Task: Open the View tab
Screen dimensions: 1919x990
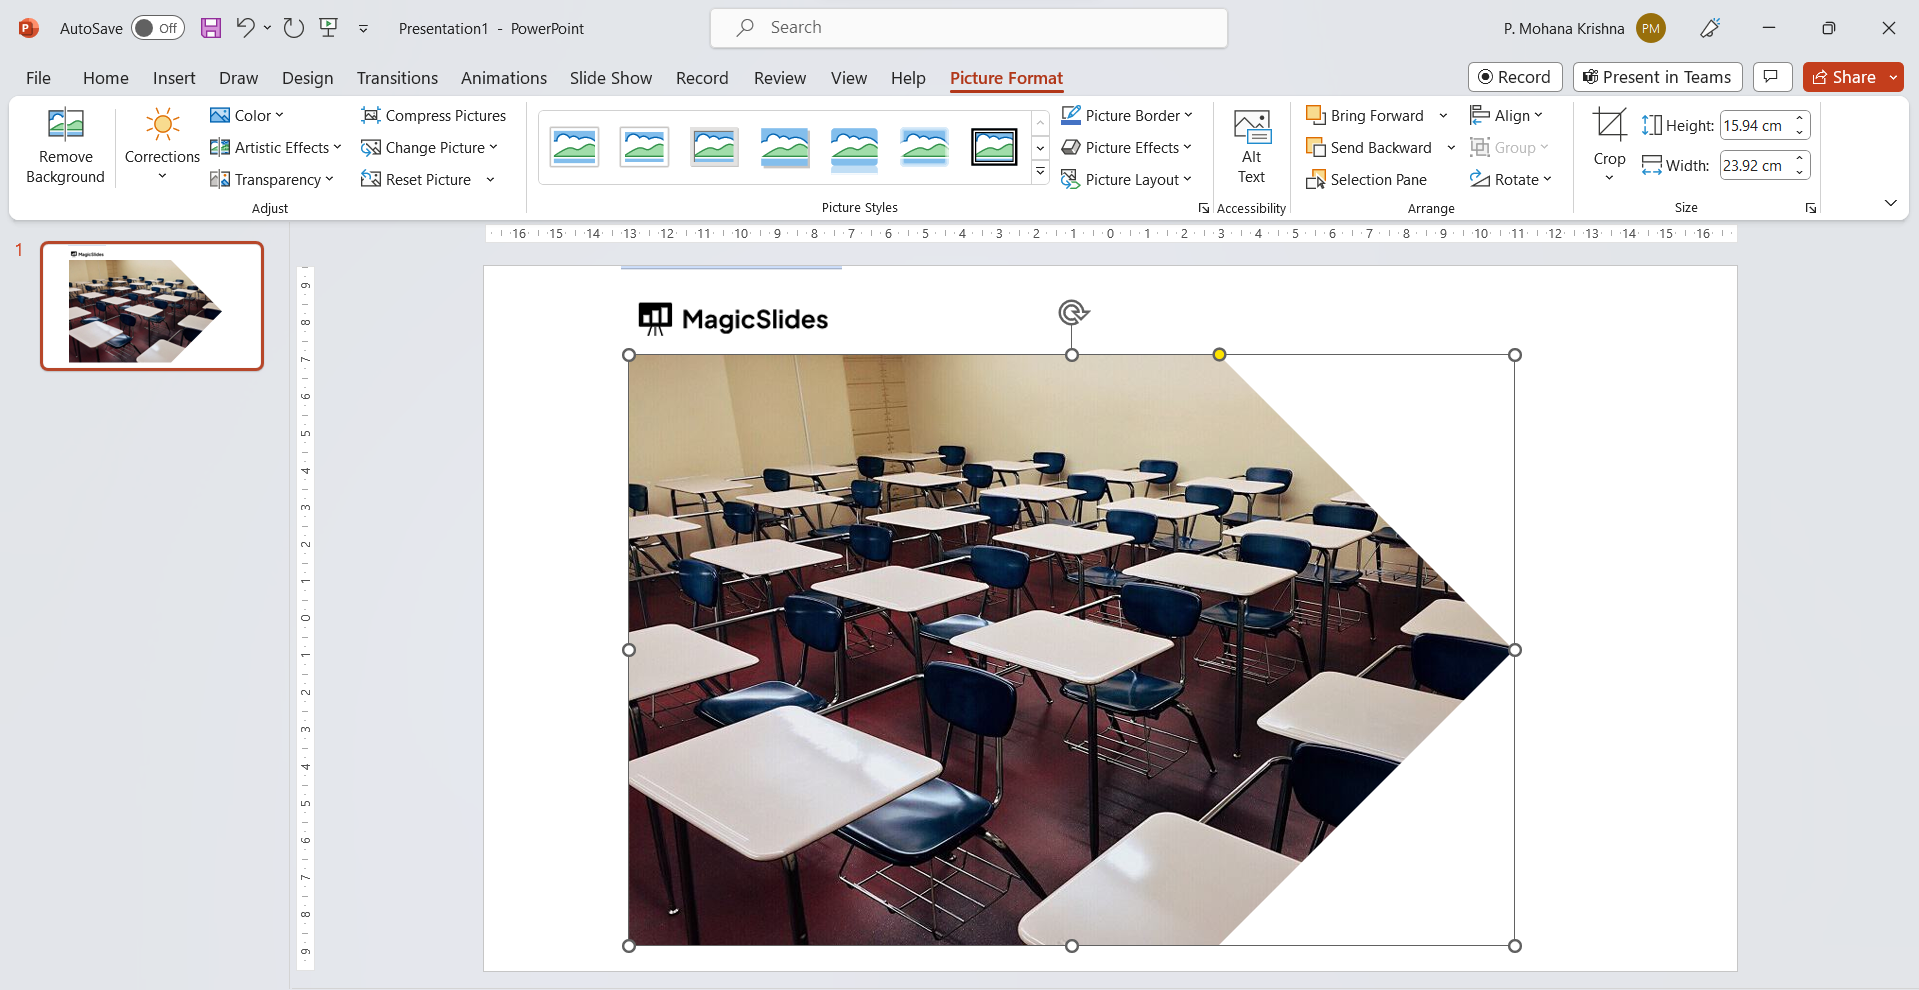Action: (x=849, y=78)
